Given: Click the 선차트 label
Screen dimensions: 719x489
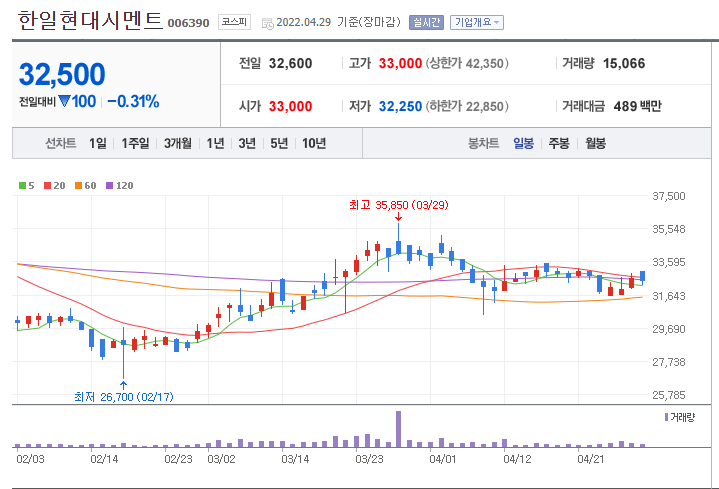Looking at the screenshot, I should point(61,144).
